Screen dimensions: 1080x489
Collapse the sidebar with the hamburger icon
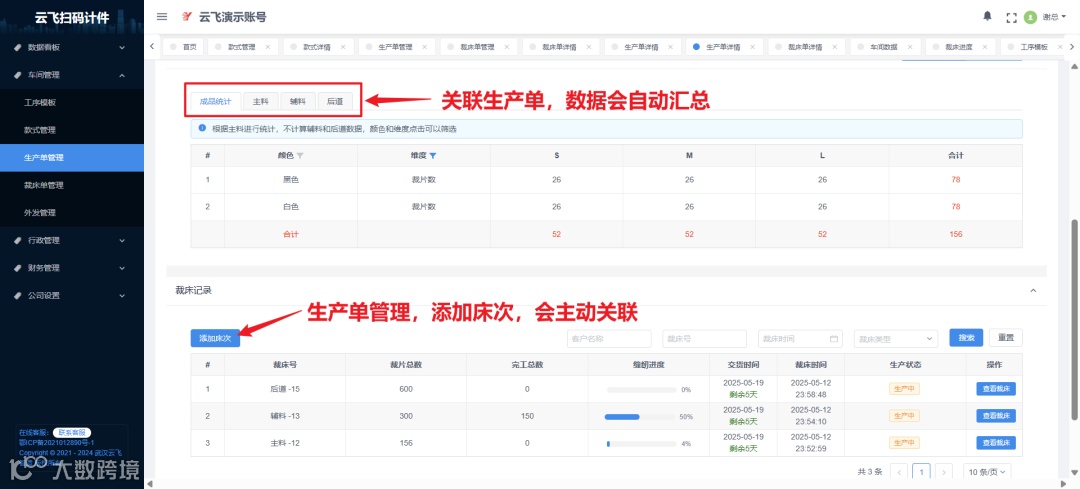[162, 17]
